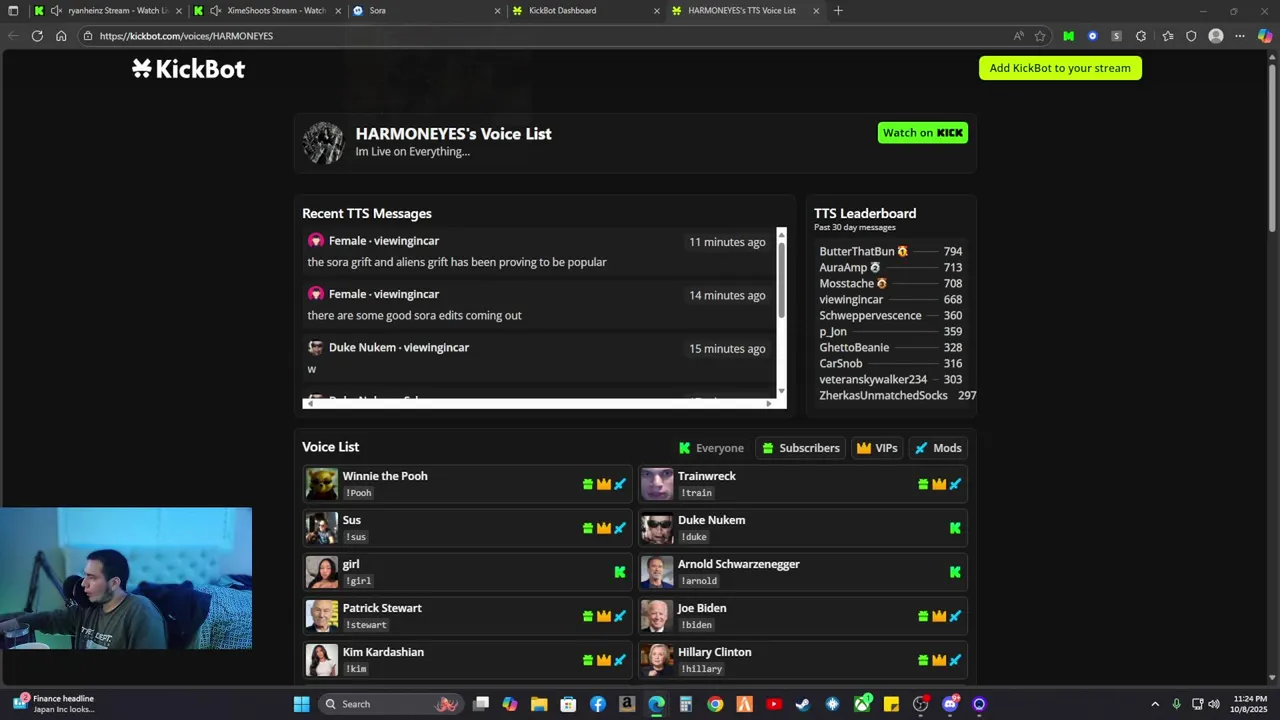Click girl voice's everyone permission icon
The width and height of the screenshot is (1280, 720).
620,572
